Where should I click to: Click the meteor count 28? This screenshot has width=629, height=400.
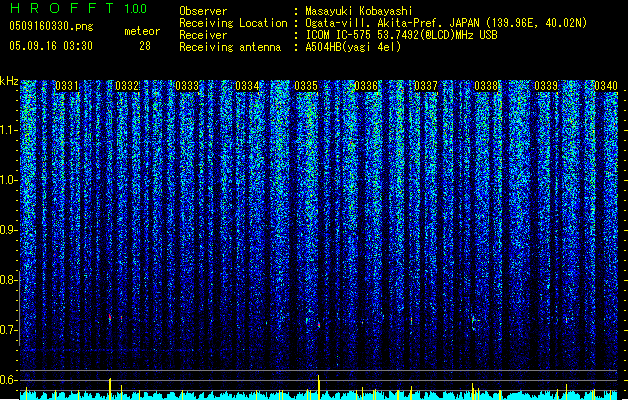point(145,46)
